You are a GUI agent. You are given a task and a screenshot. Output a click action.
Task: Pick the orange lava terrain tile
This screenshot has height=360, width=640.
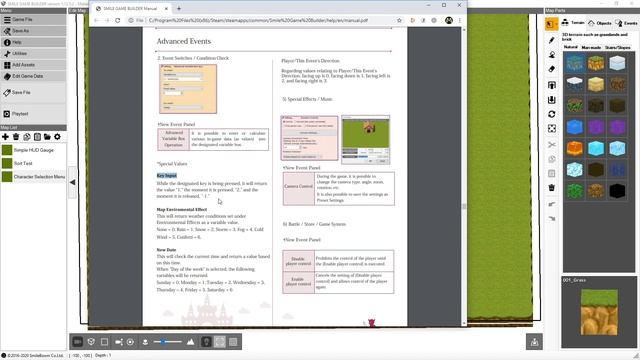click(x=575, y=149)
